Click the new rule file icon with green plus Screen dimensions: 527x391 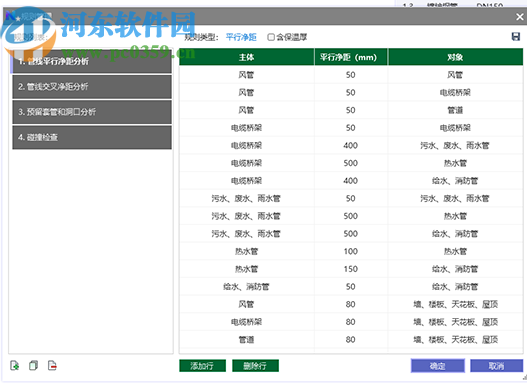click(15, 365)
